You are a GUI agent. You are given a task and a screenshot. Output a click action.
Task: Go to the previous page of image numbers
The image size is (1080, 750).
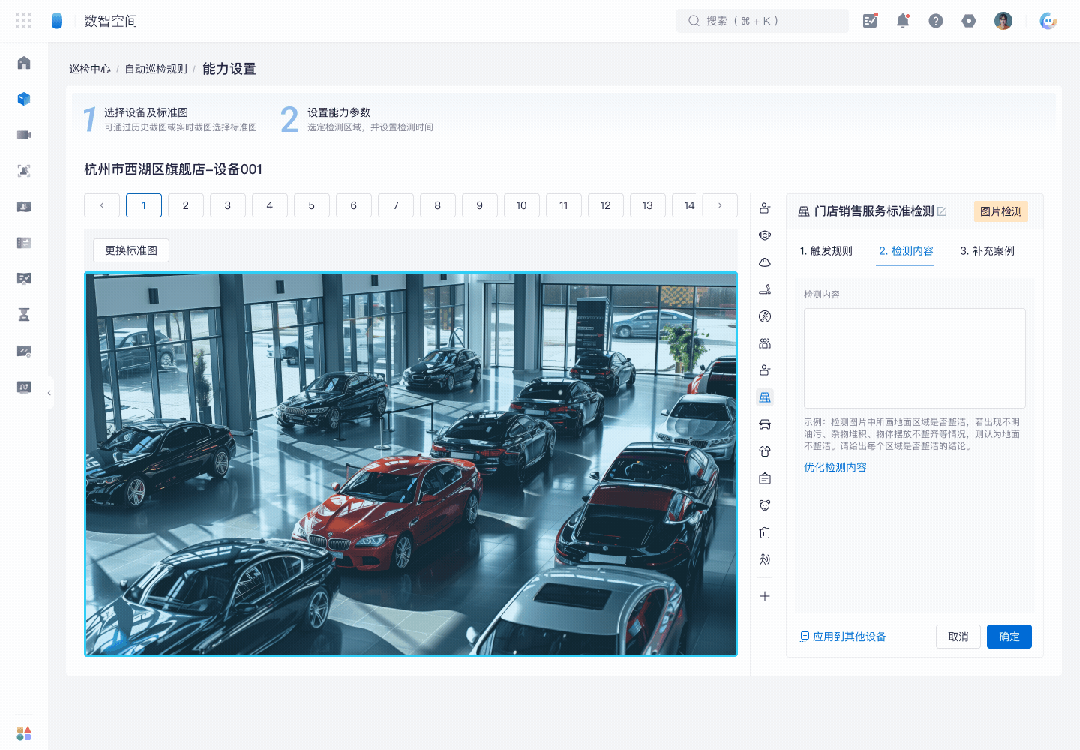point(102,205)
